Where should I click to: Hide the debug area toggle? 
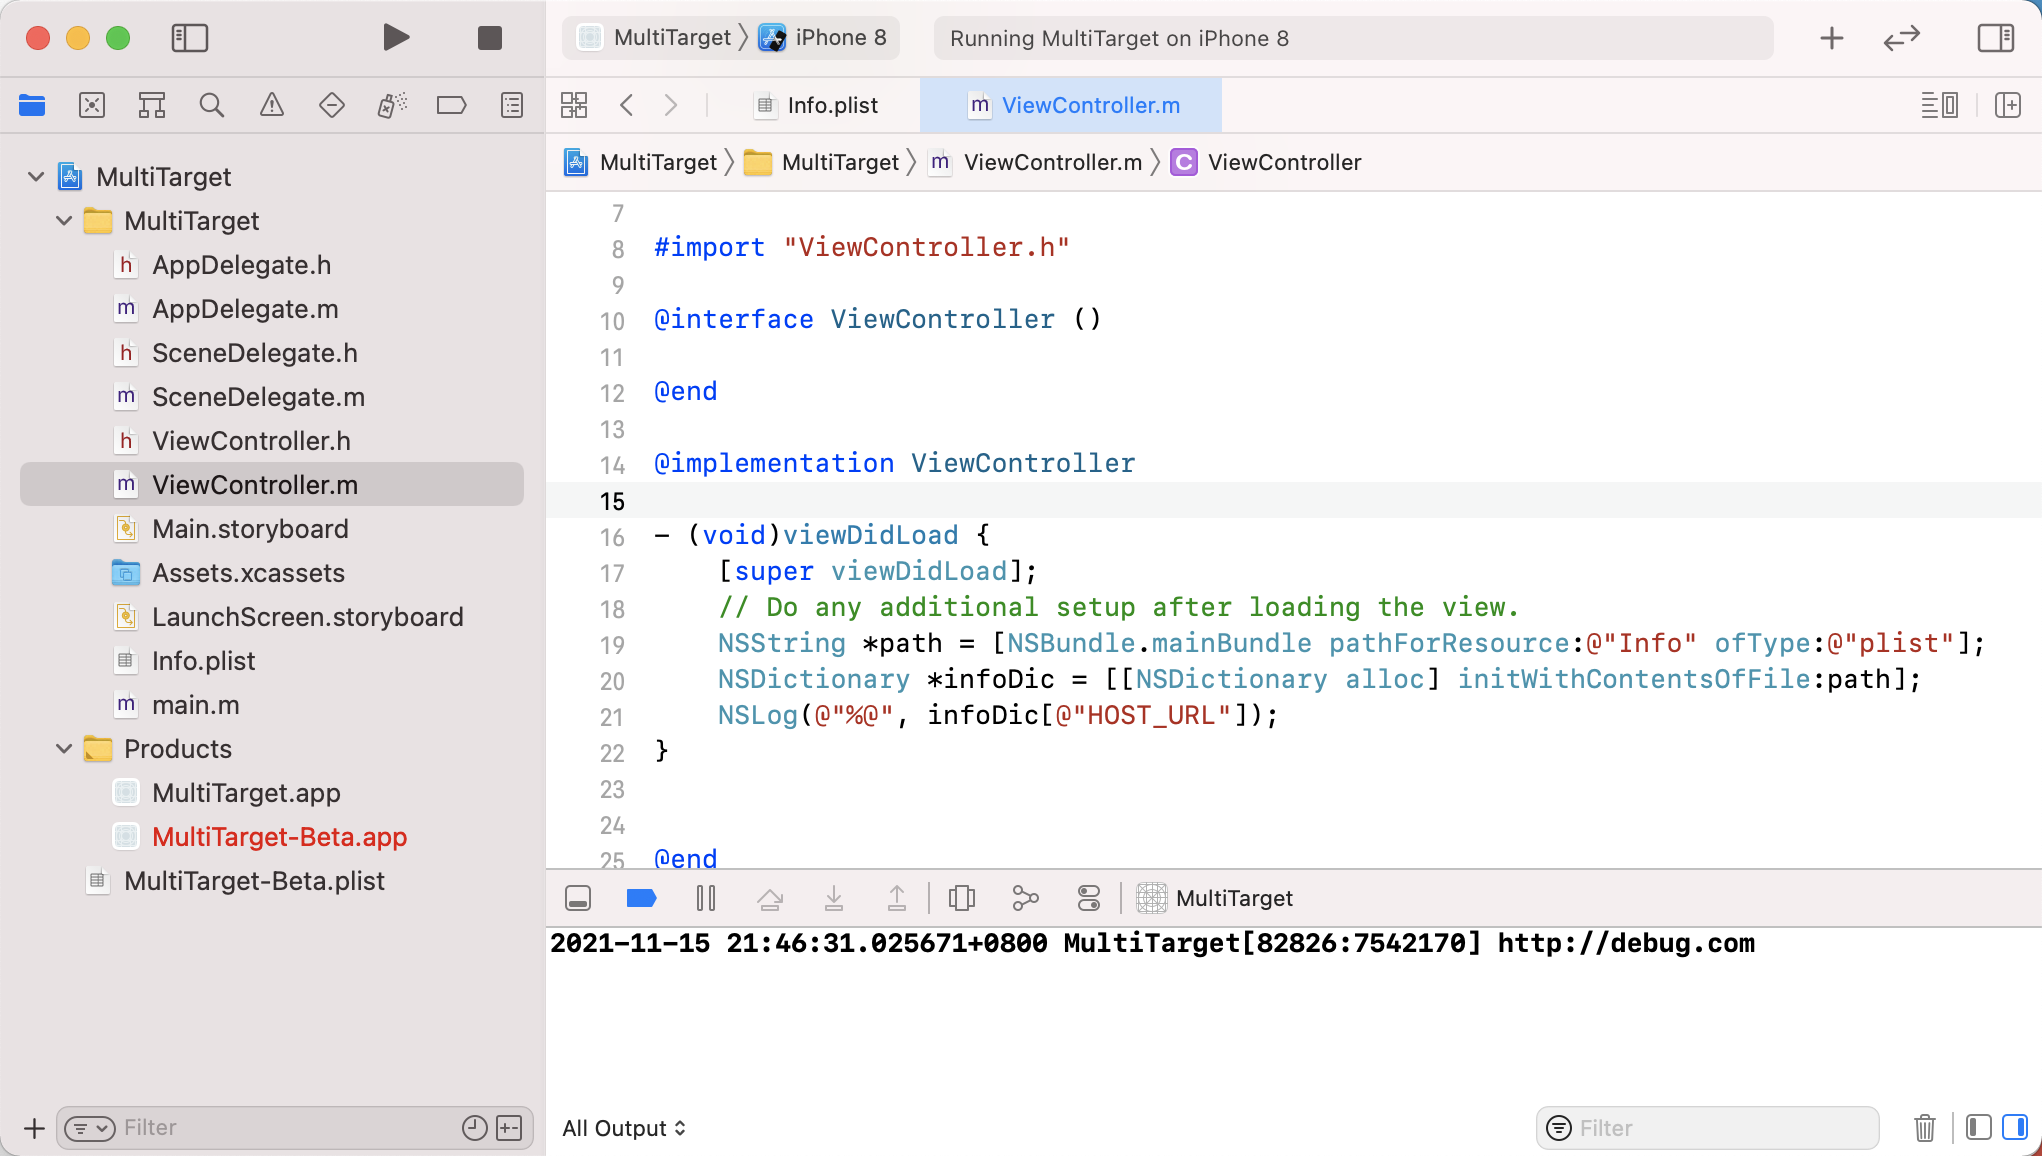578,898
